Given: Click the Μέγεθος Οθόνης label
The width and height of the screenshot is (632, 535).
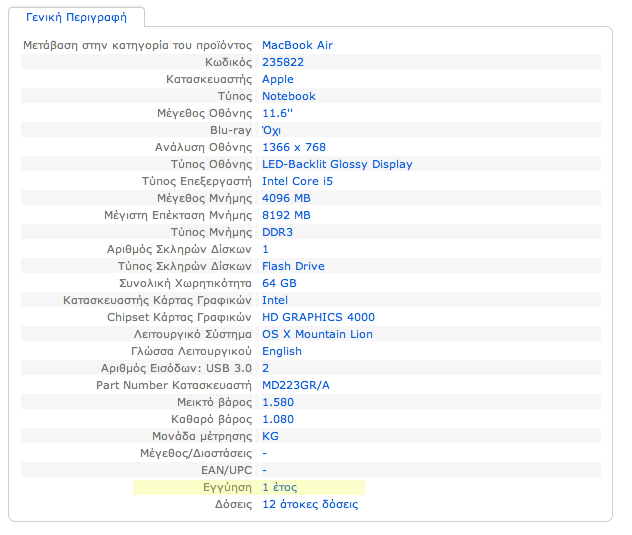Looking at the screenshot, I should click(x=204, y=113).
